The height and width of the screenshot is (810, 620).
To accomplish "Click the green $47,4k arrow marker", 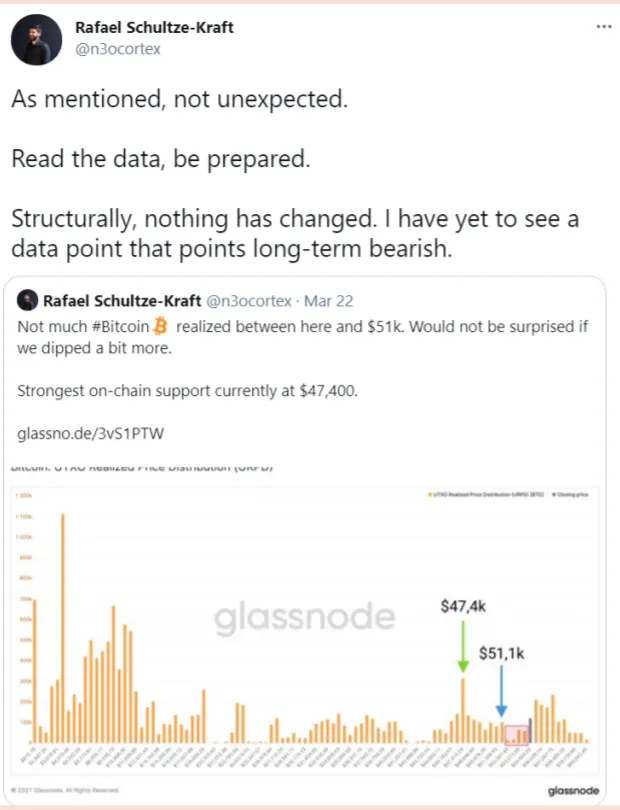I will pyautogui.click(x=463, y=646).
